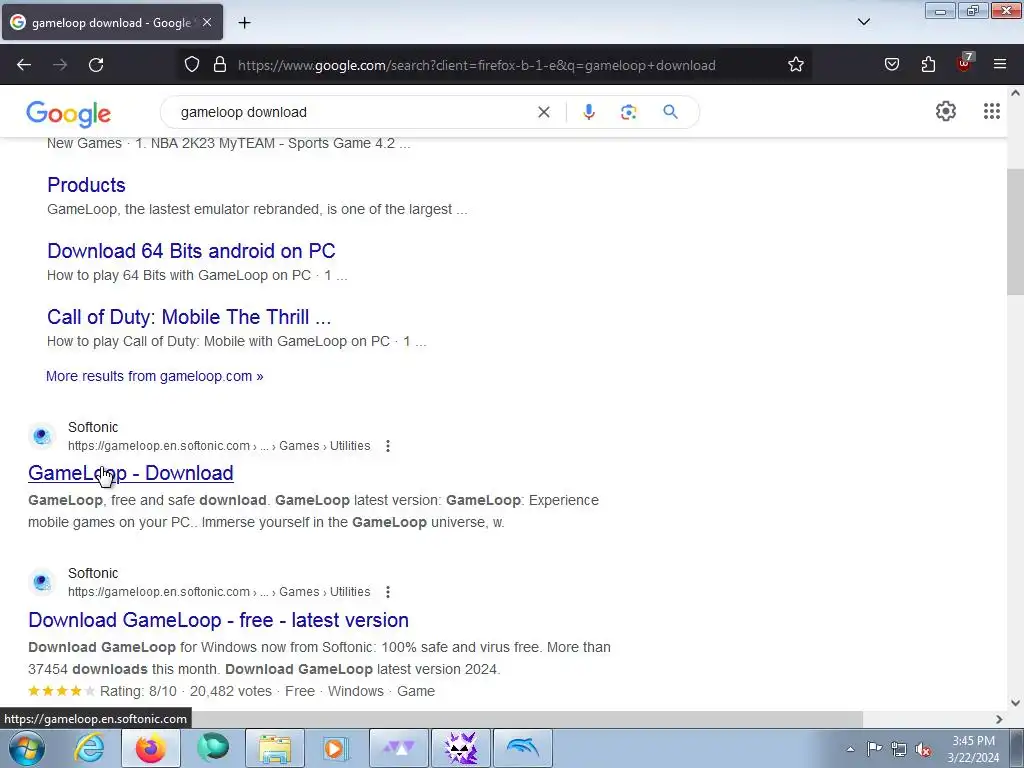
Task: Click Softonic favicon above GameLoop - Download
Action: pyautogui.click(x=42, y=436)
